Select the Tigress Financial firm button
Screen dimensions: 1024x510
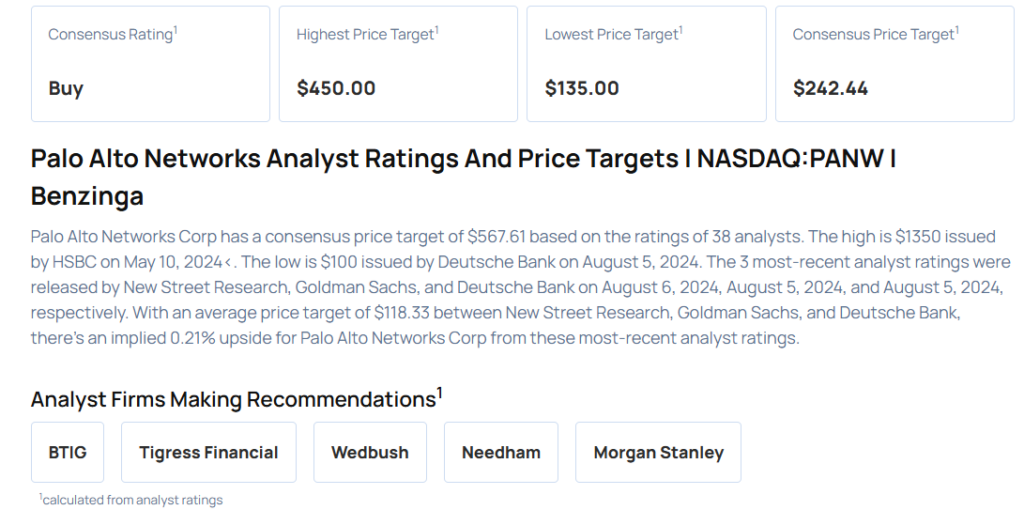point(208,452)
